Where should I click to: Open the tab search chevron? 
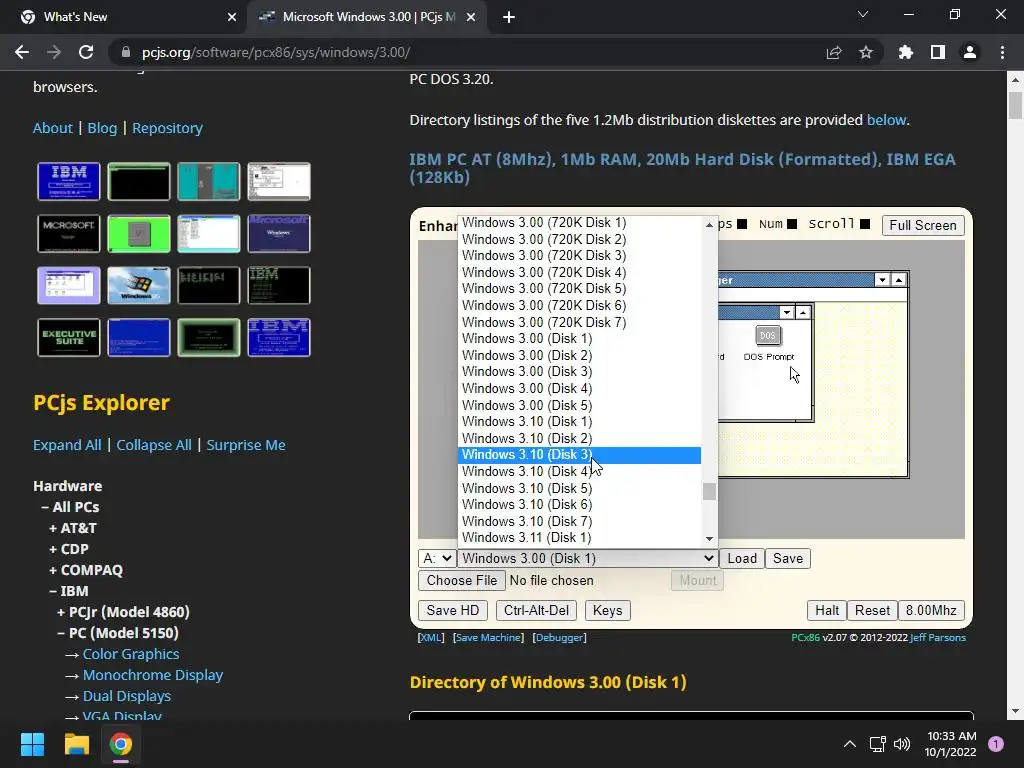863,14
